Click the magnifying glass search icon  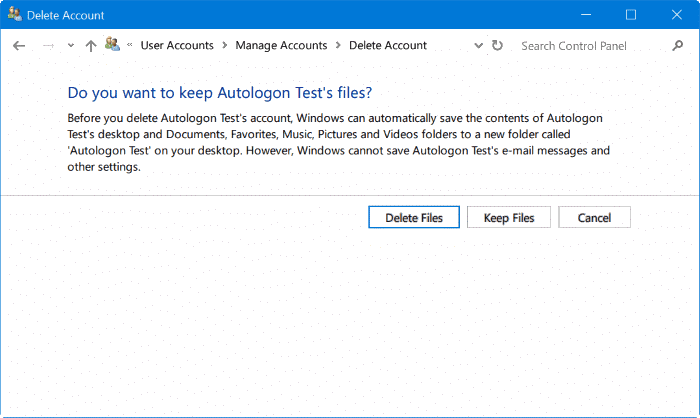click(678, 46)
